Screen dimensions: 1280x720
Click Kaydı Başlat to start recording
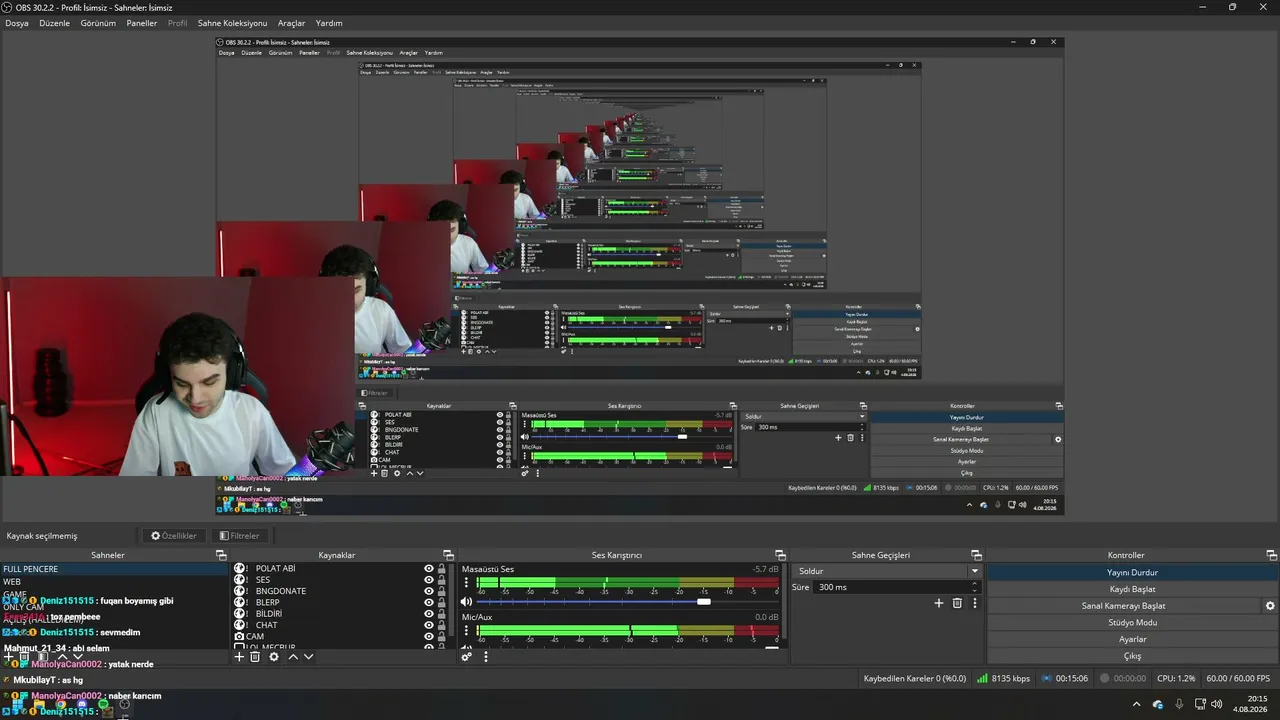click(1132, 589)
